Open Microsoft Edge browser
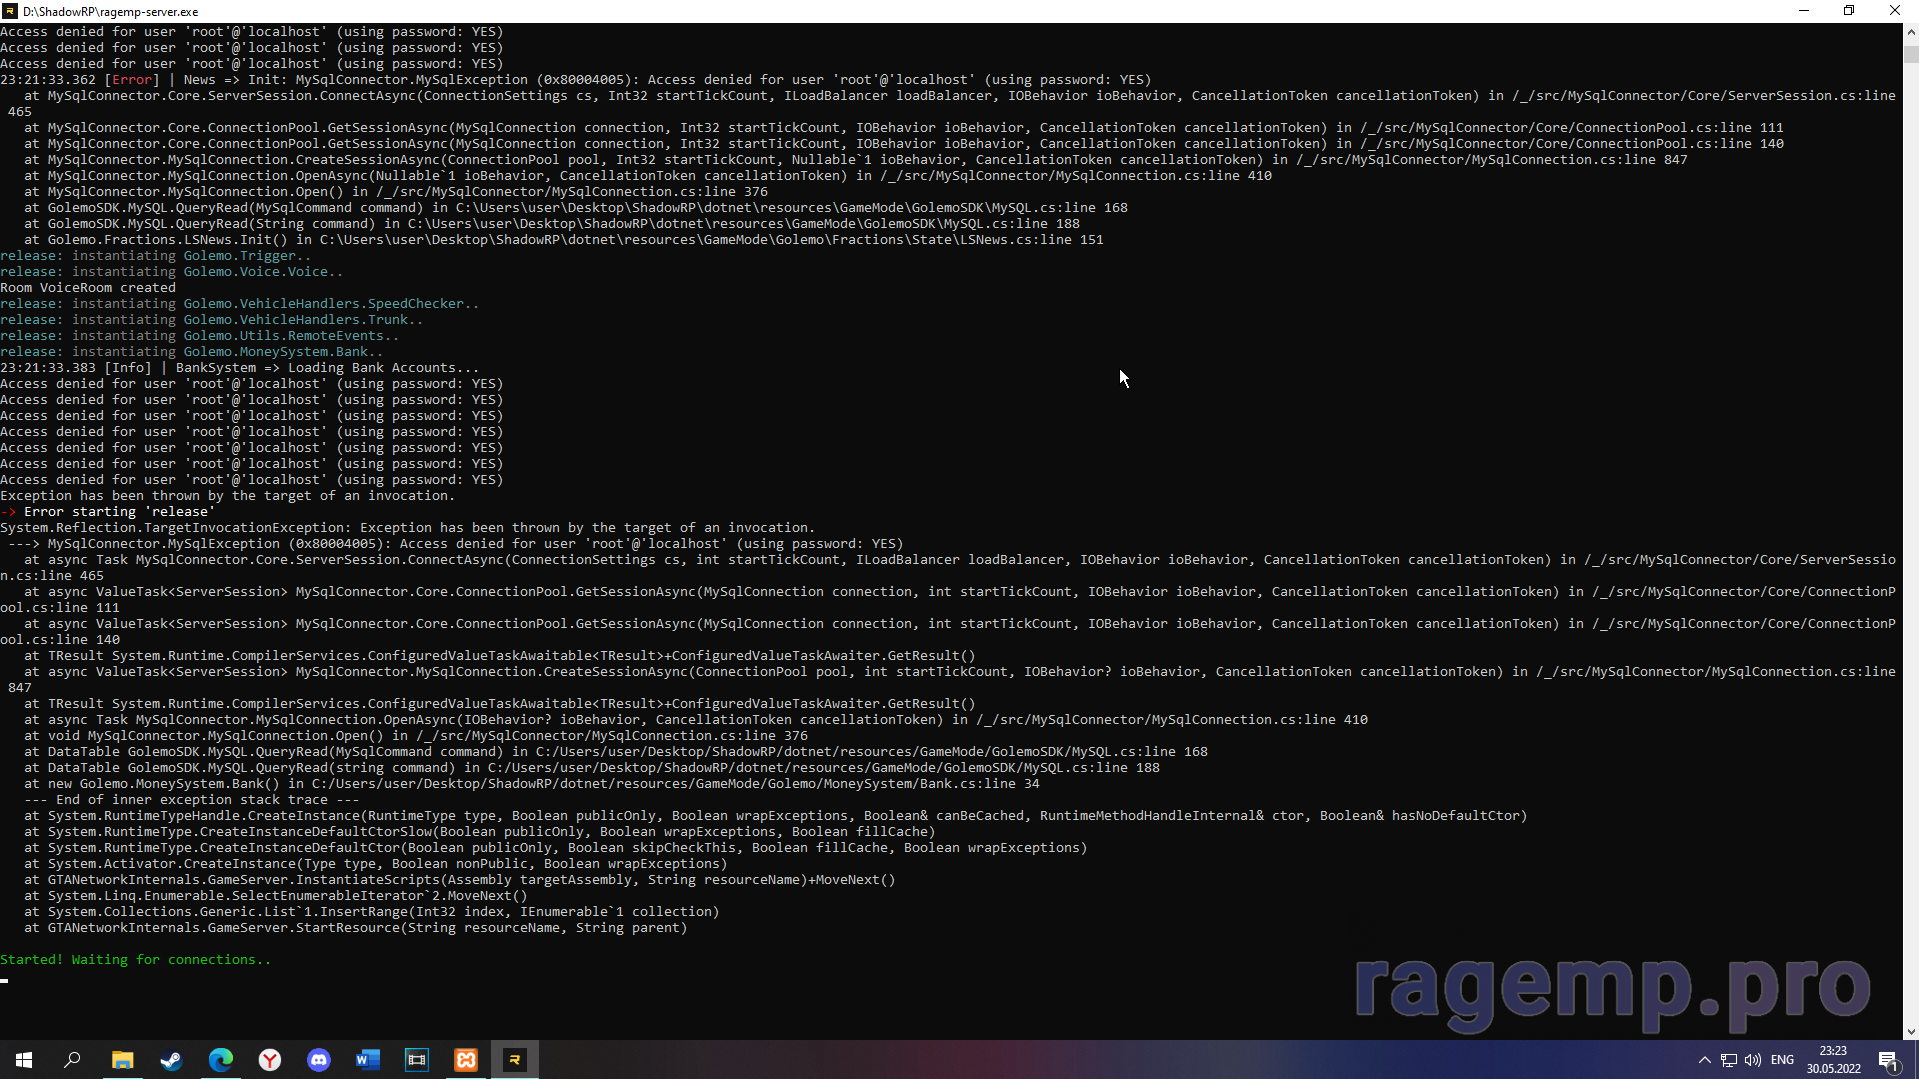 (220, 1060)
